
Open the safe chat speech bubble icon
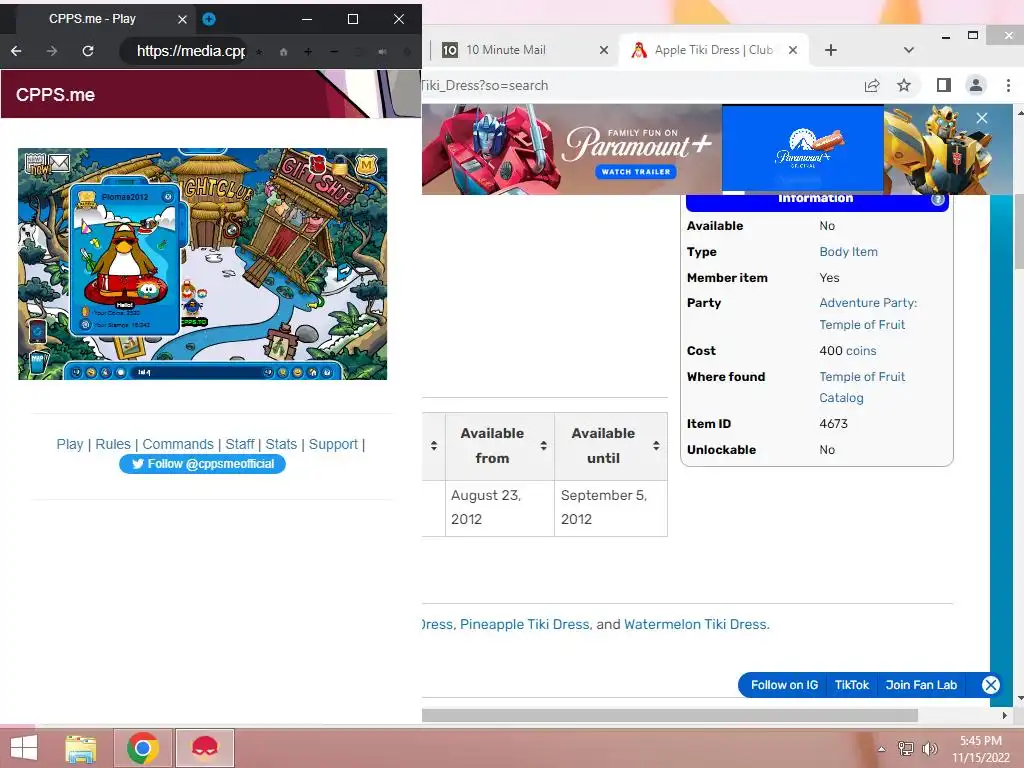(x=76, y=372)
